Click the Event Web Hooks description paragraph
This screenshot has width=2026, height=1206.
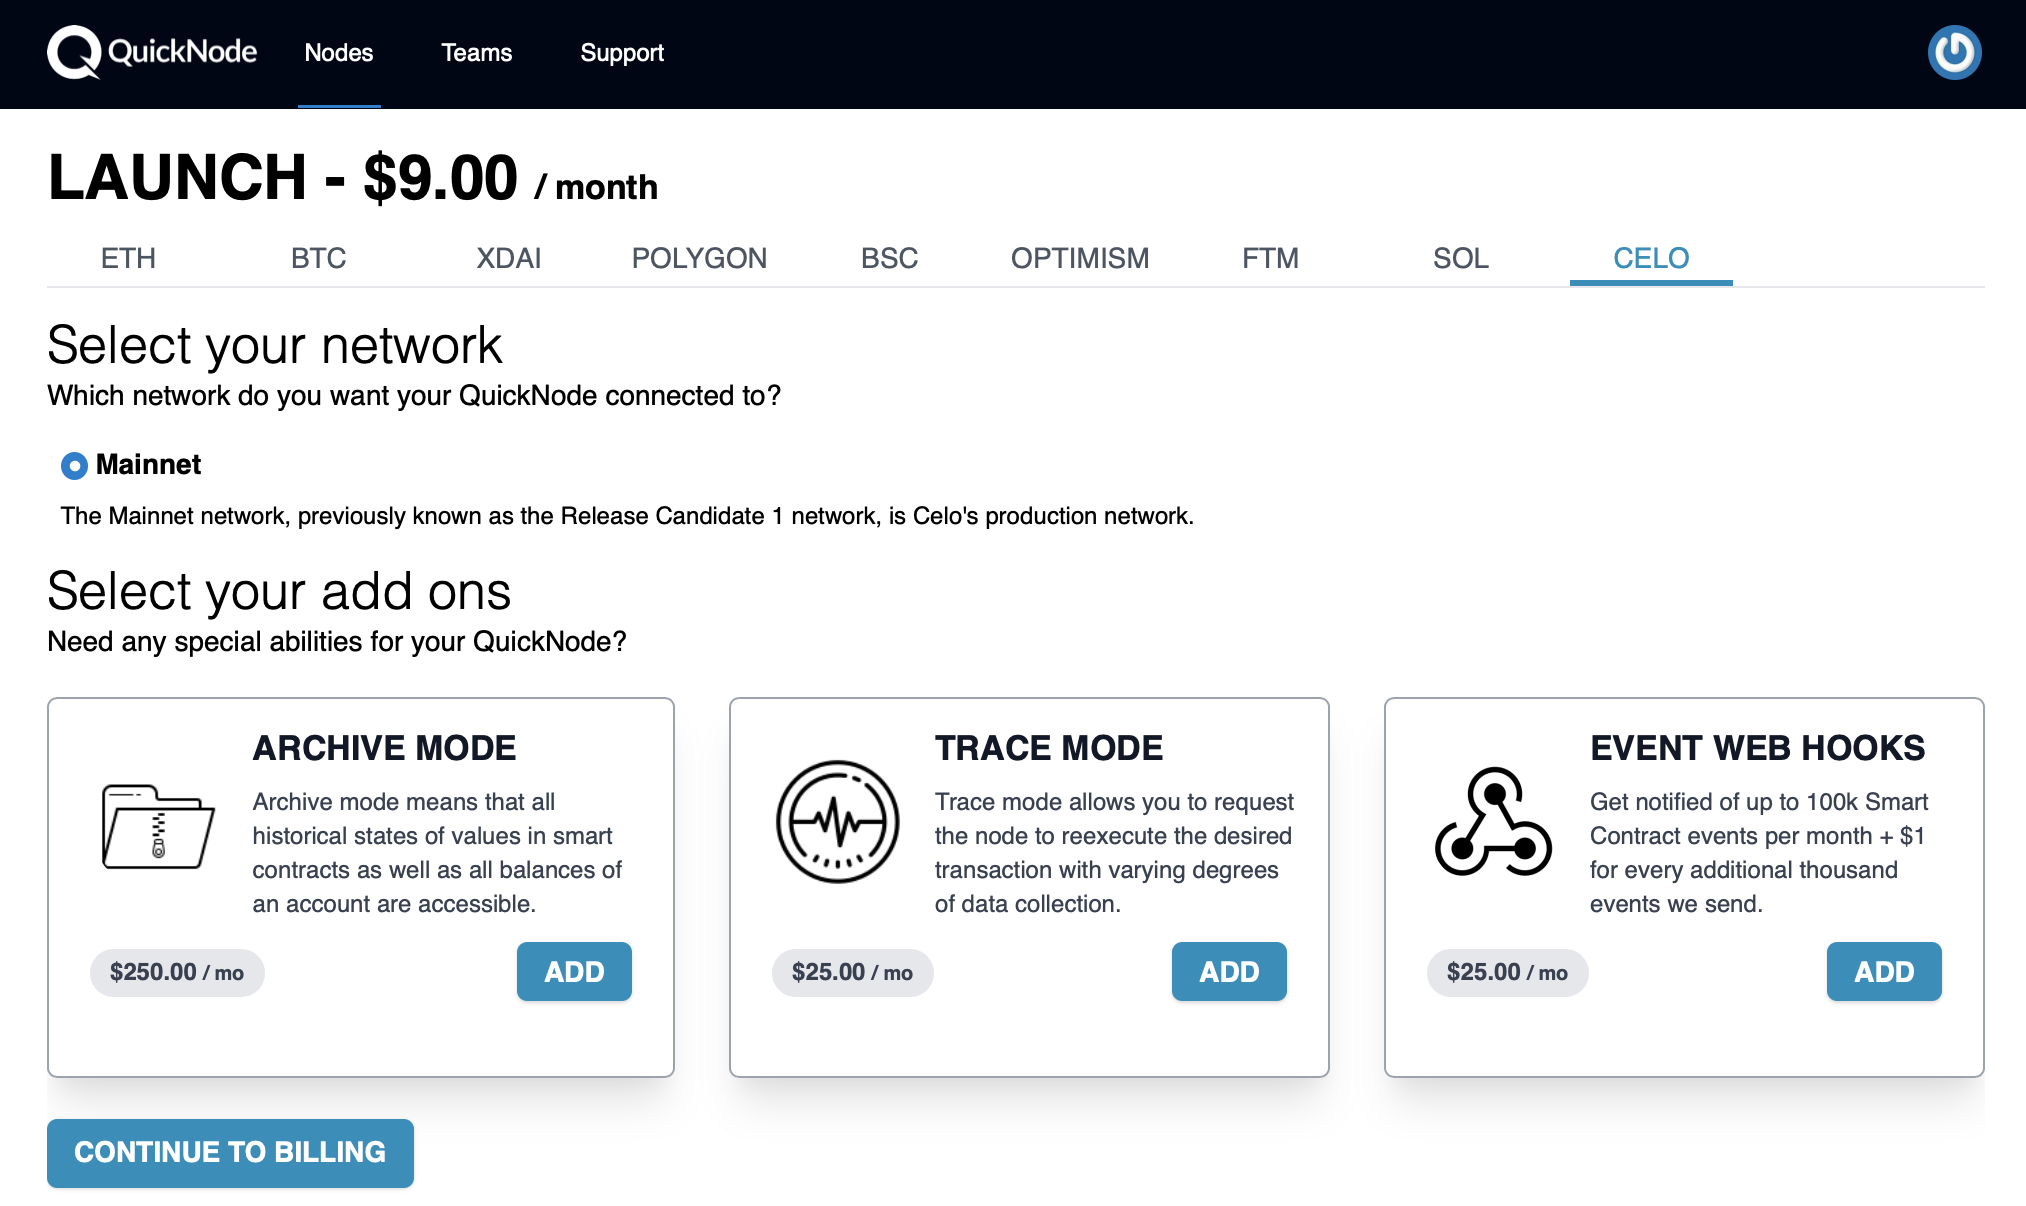pyautogui.click(x=1759, y=853)
